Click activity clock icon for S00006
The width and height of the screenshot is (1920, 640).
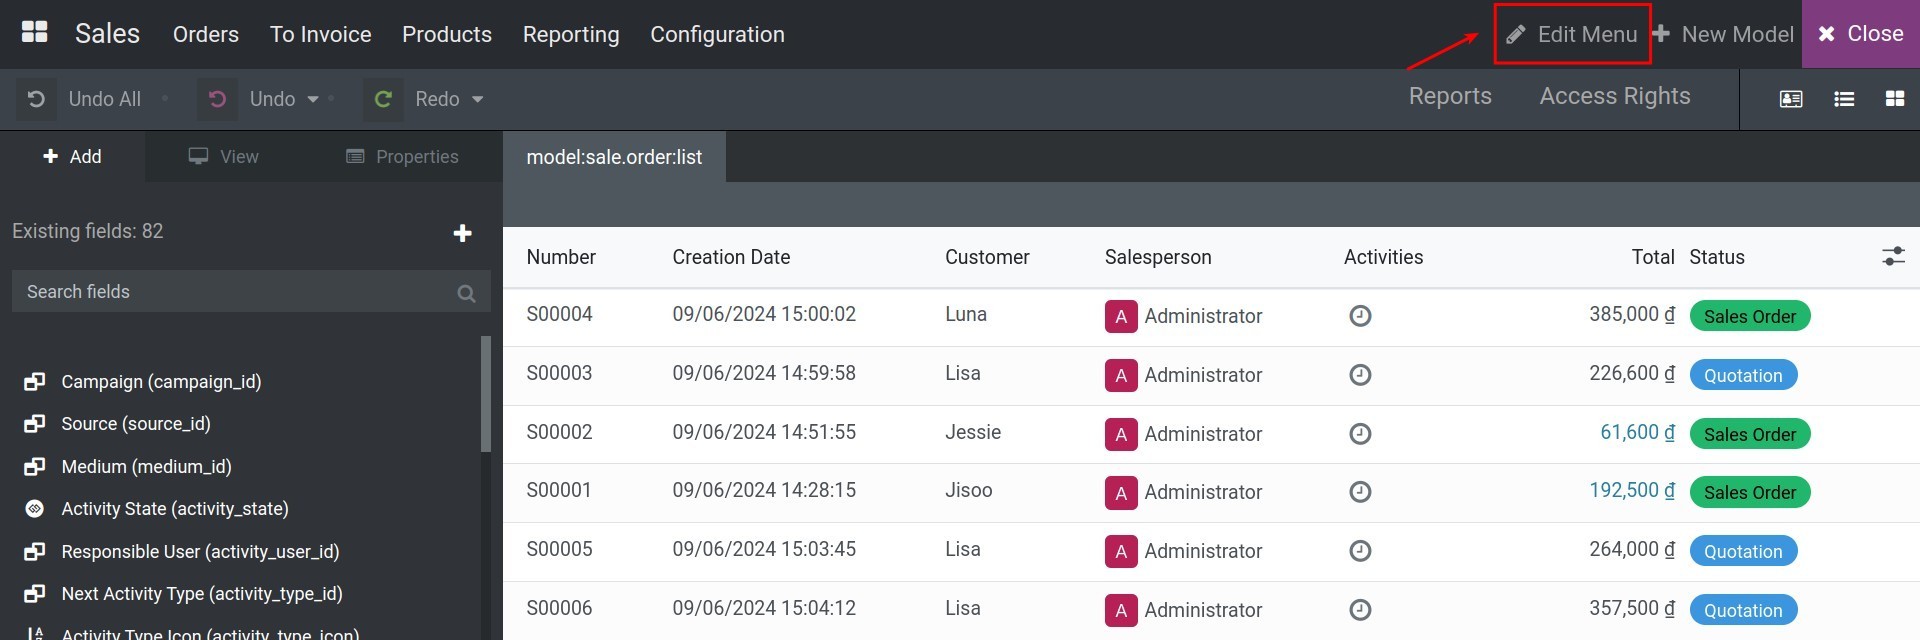[1360, 610]
